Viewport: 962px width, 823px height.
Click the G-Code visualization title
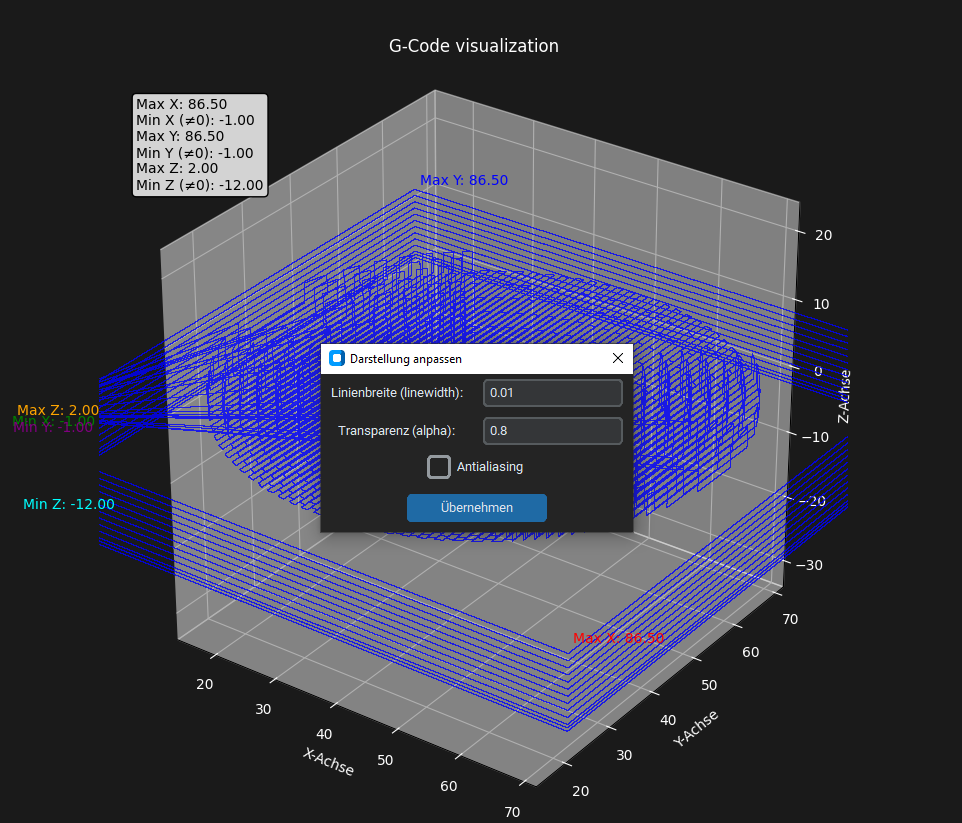point(474,45)
